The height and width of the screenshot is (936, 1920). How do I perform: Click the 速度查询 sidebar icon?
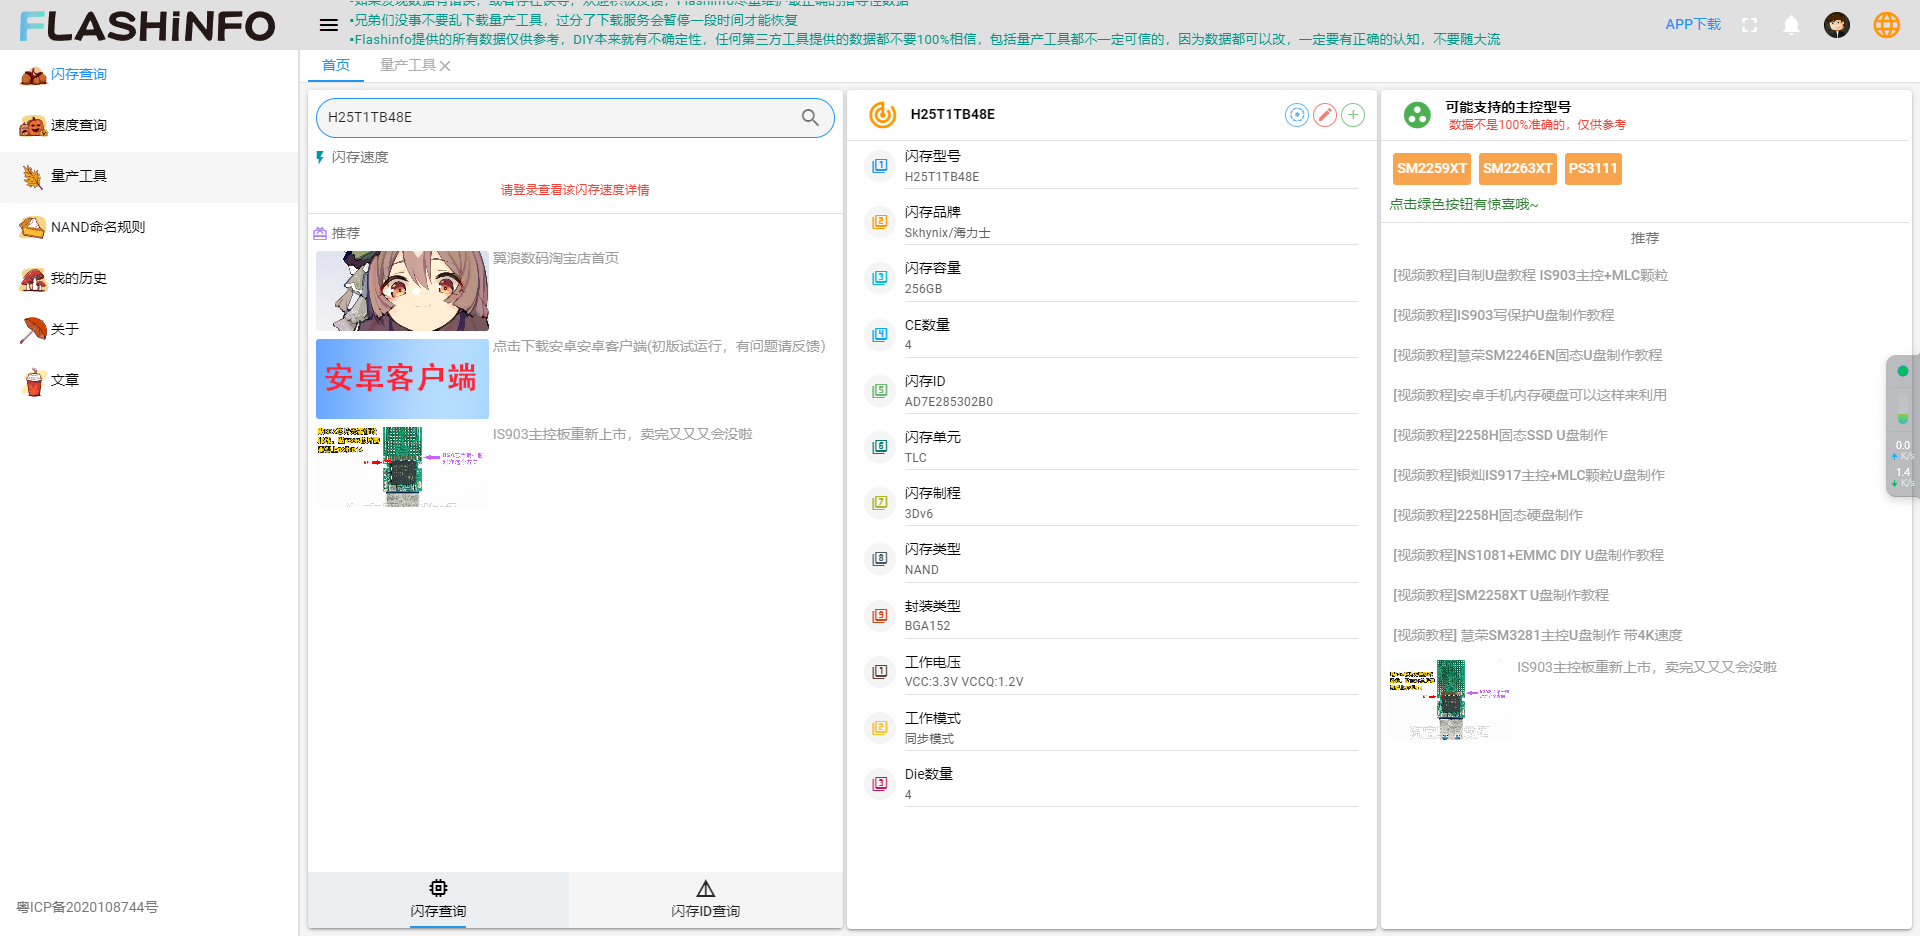click(33, 126)
